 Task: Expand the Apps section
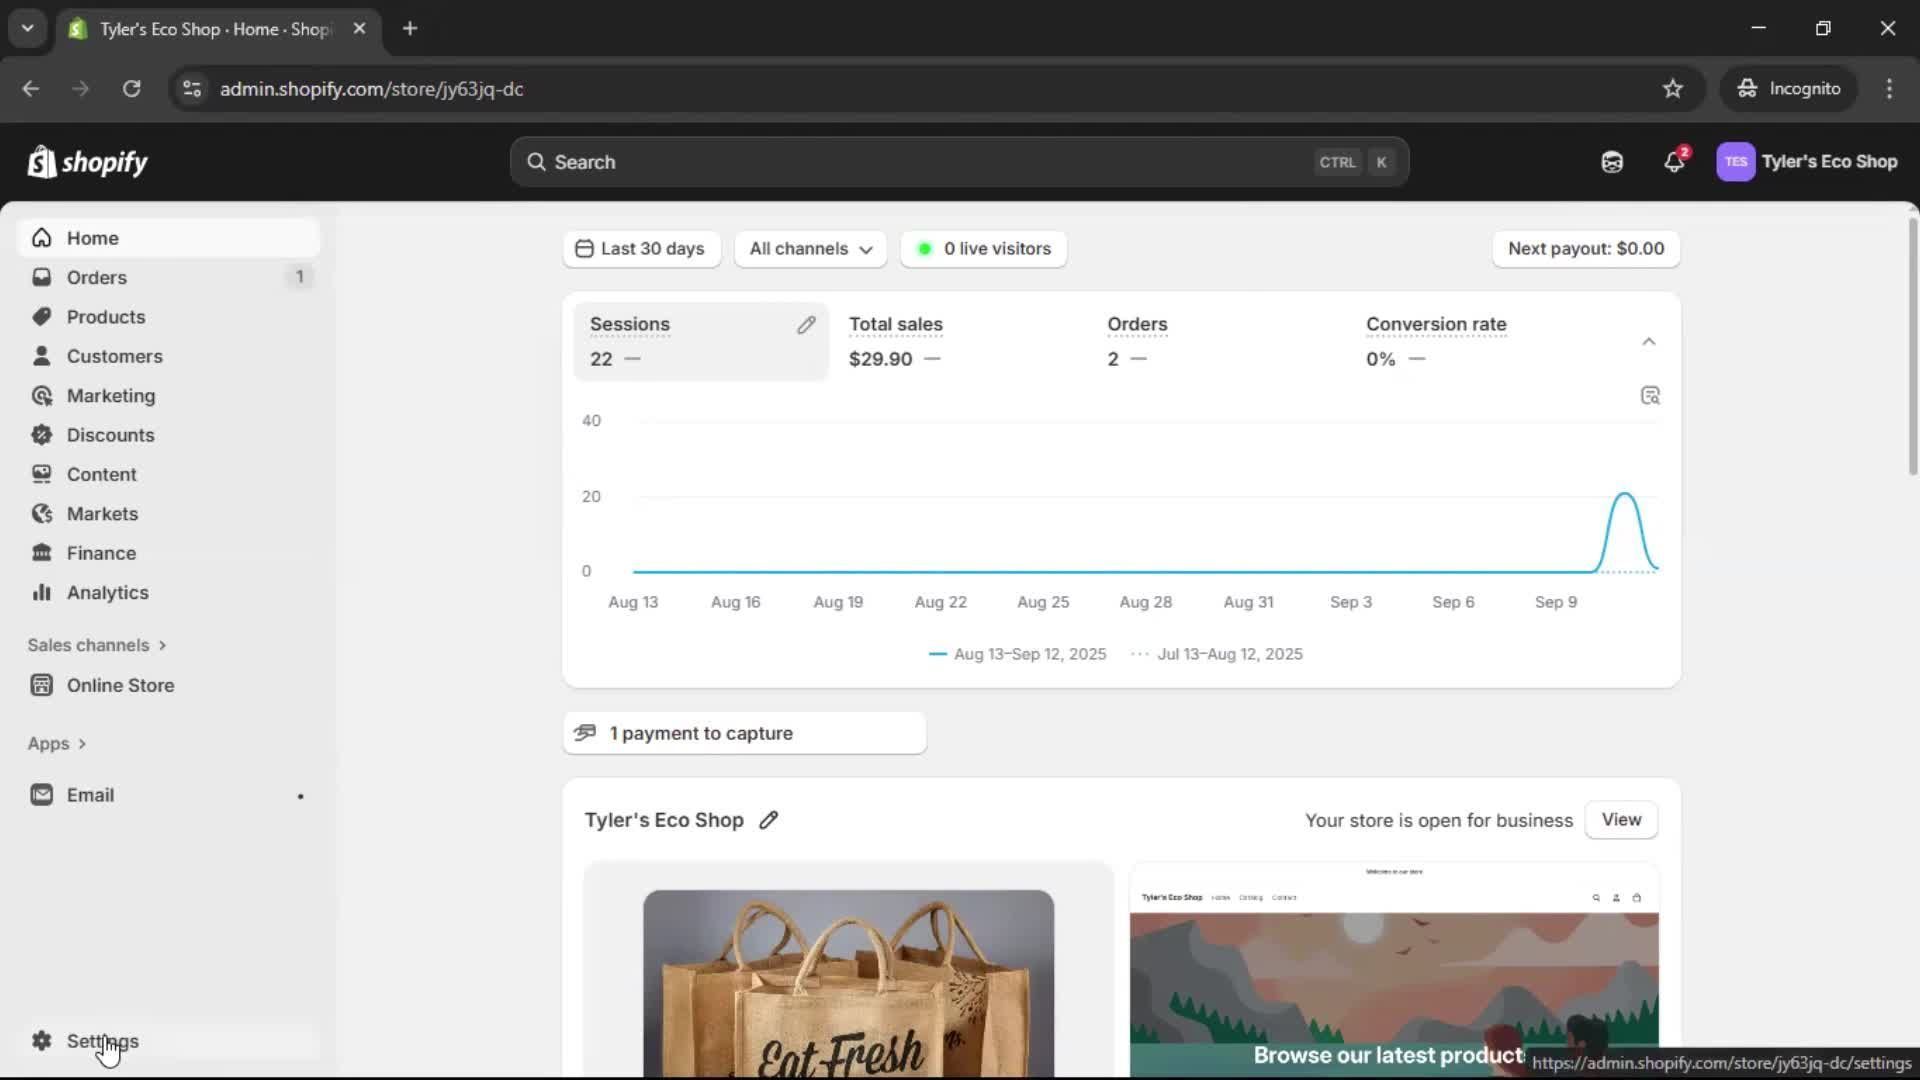[x=57, y=744]
